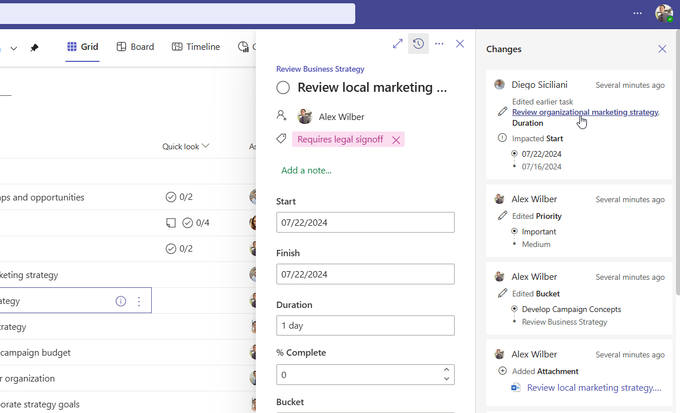Open info details icon on selected row

pos(121,301)
